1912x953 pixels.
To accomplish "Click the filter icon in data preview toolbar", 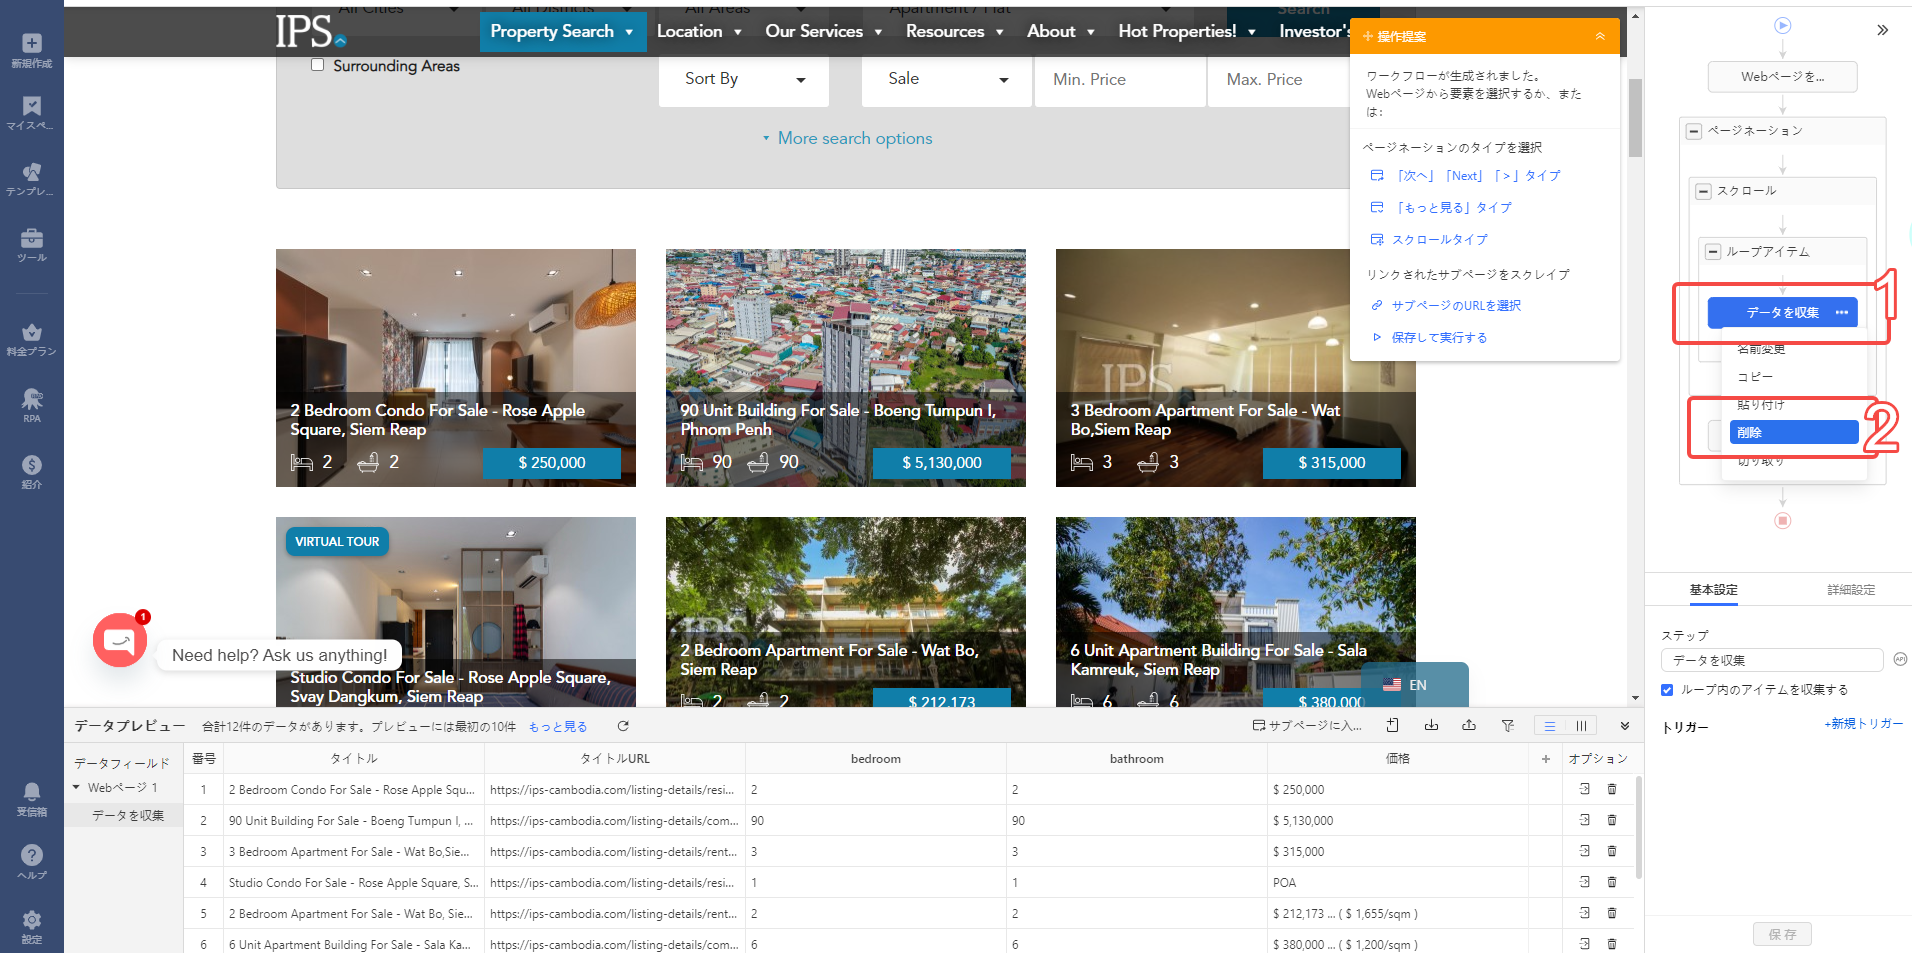I will pyautogui.click(x=1507, y=726).
